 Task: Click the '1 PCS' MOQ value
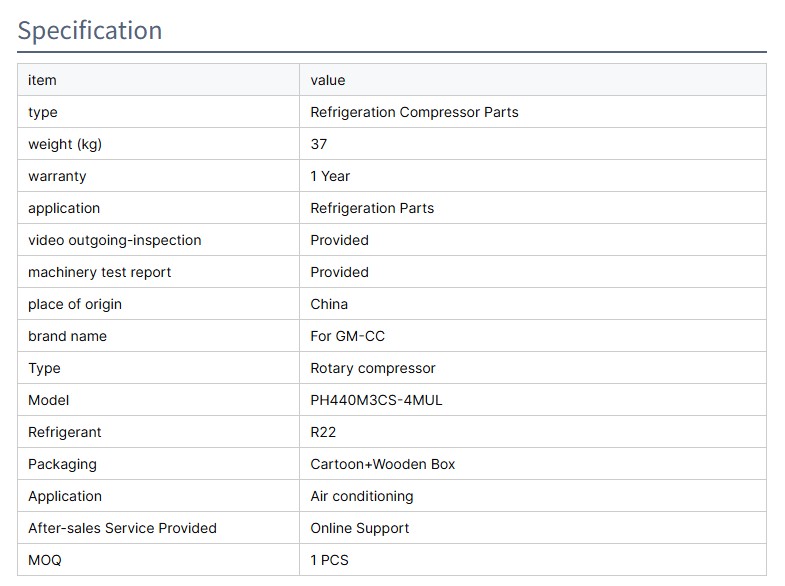[329, 560]
